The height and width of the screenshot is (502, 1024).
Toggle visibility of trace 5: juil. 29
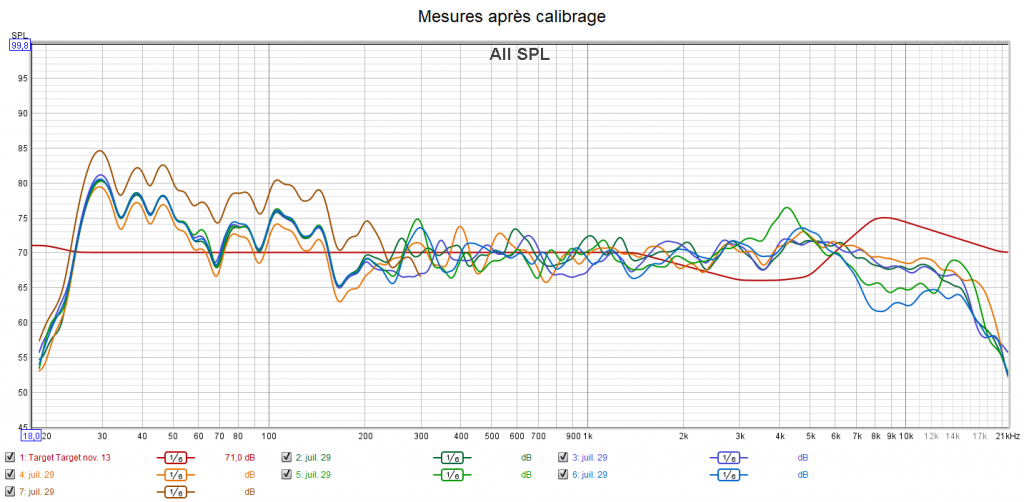click(x=287, y=474)
